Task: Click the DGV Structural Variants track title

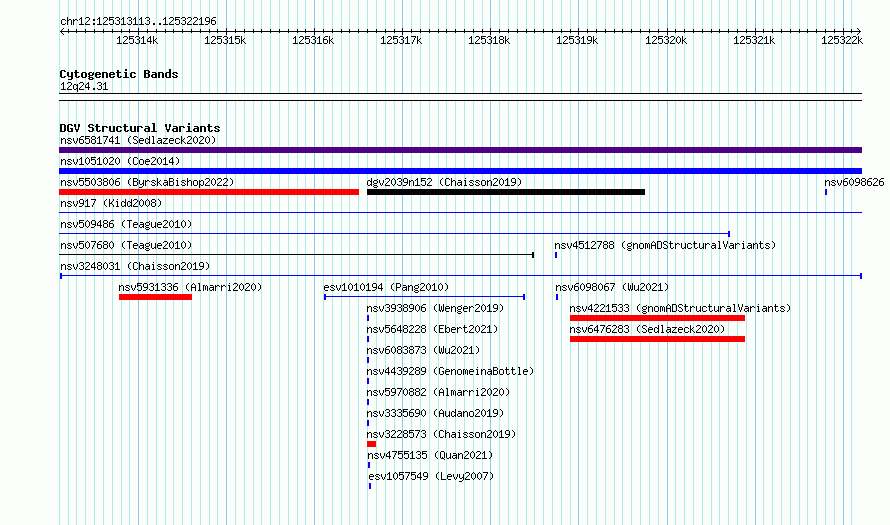Action: [x=140, y=128]
